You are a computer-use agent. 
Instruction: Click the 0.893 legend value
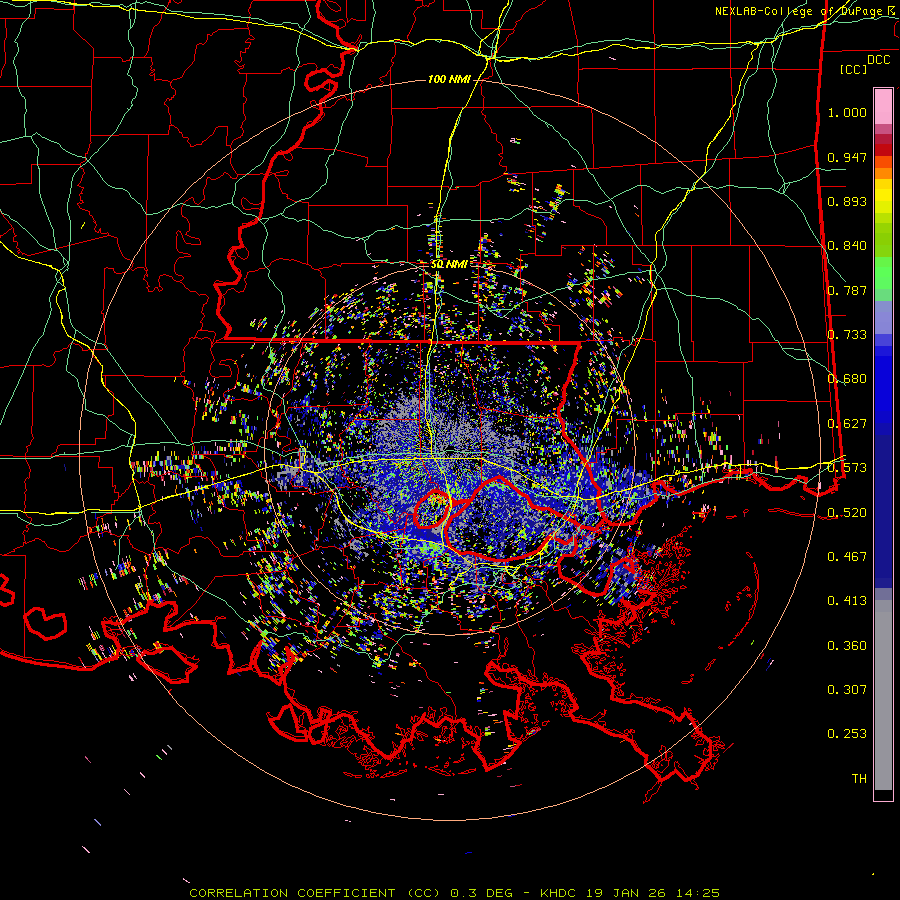(847, 201)
